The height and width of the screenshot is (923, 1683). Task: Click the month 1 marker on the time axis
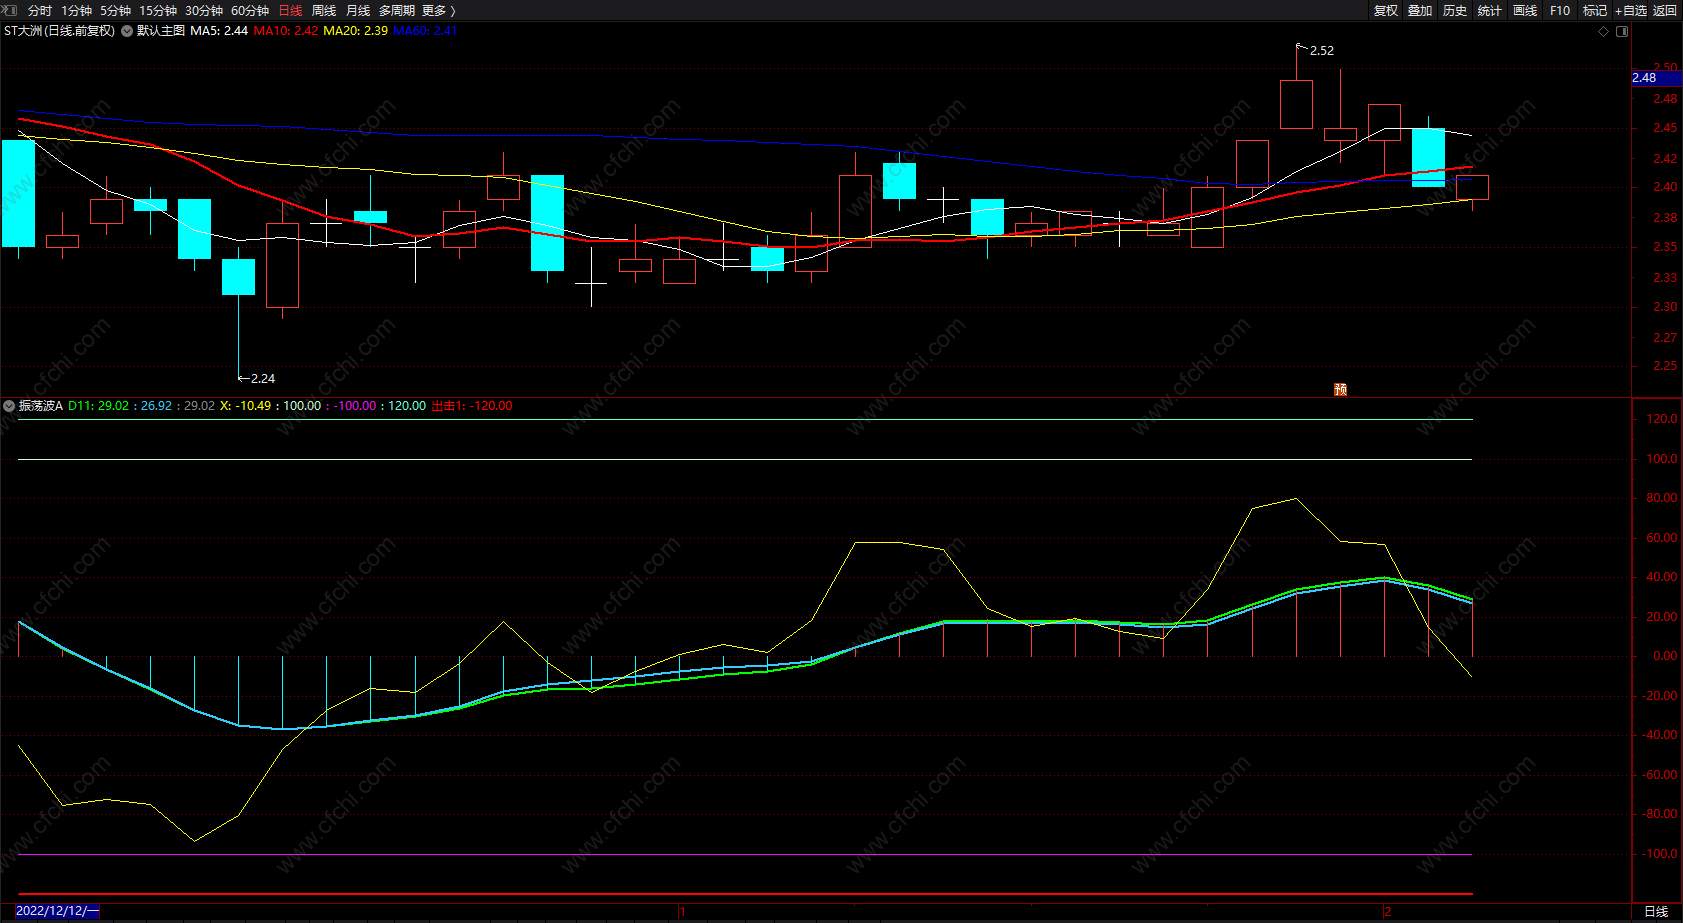682,912
